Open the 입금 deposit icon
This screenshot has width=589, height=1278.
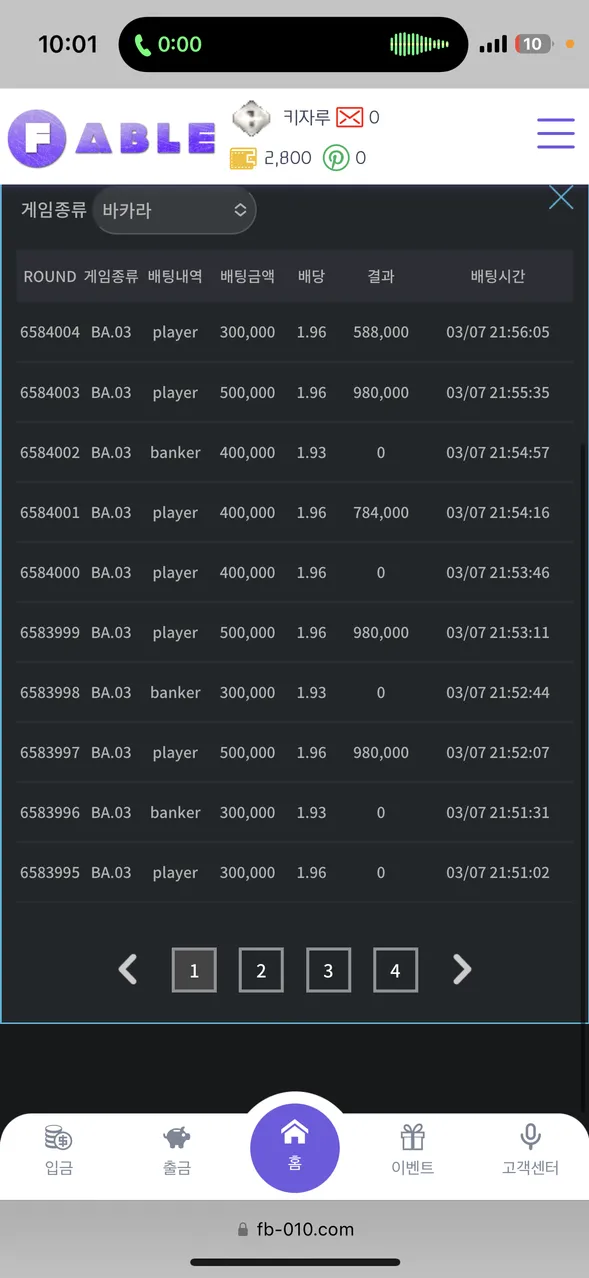59,1149
